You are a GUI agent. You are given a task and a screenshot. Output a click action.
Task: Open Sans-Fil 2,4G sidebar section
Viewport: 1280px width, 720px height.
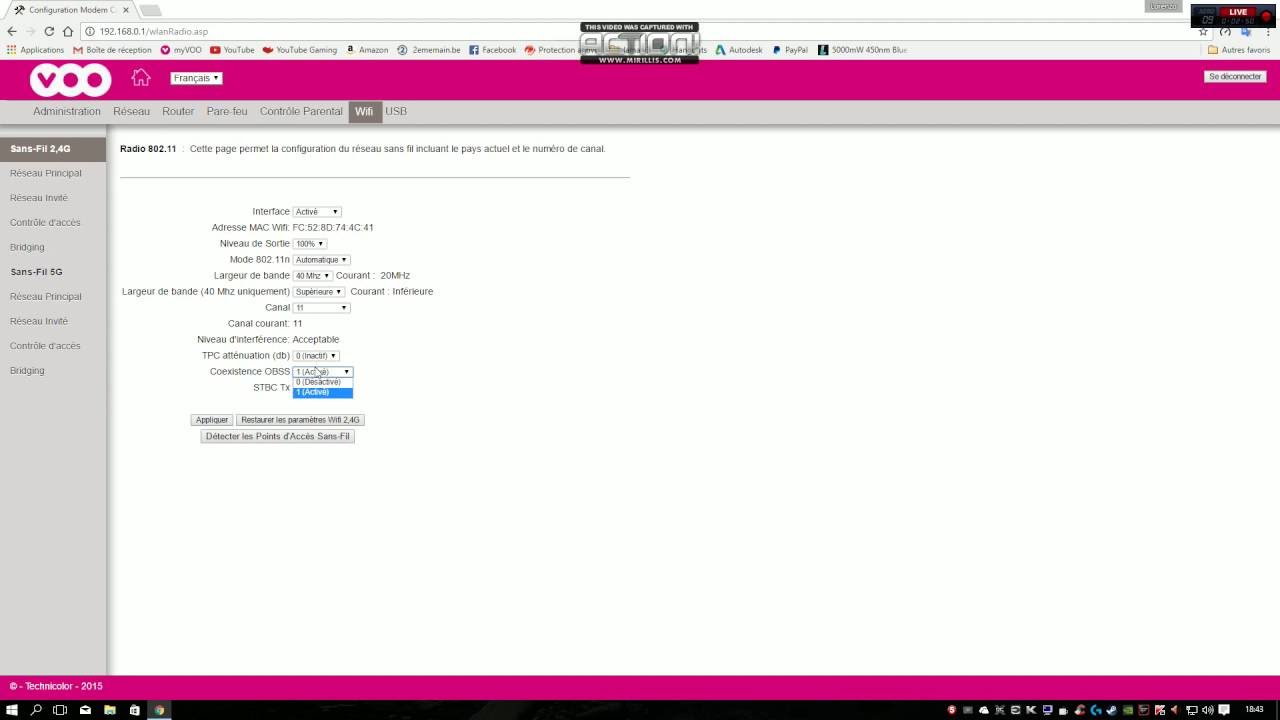point(52,149)
